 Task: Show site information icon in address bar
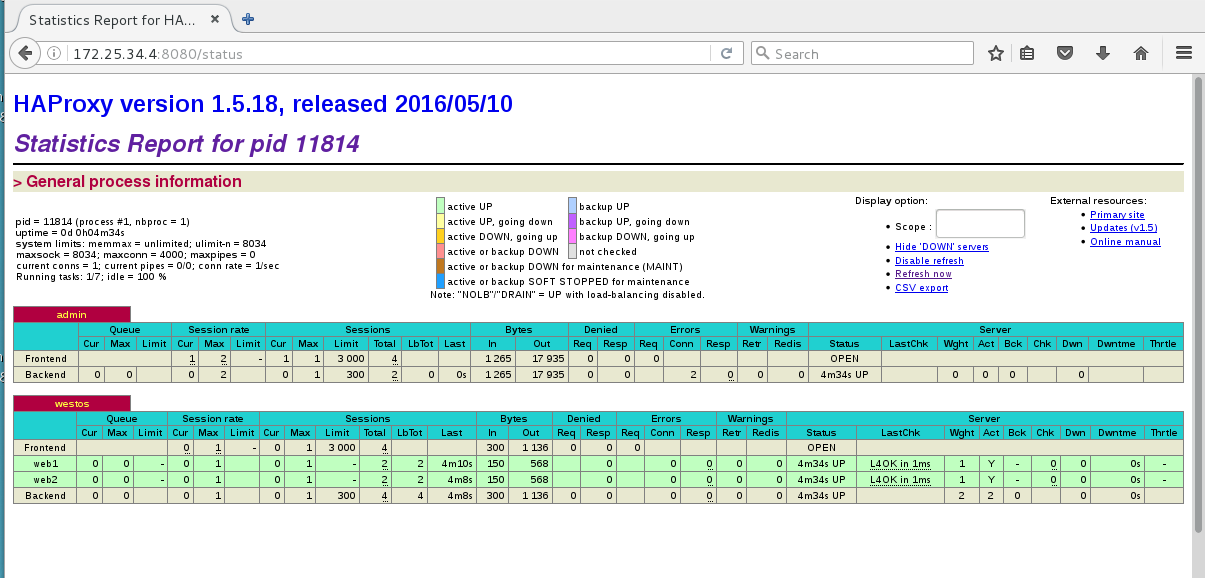(x=54, y=54)
